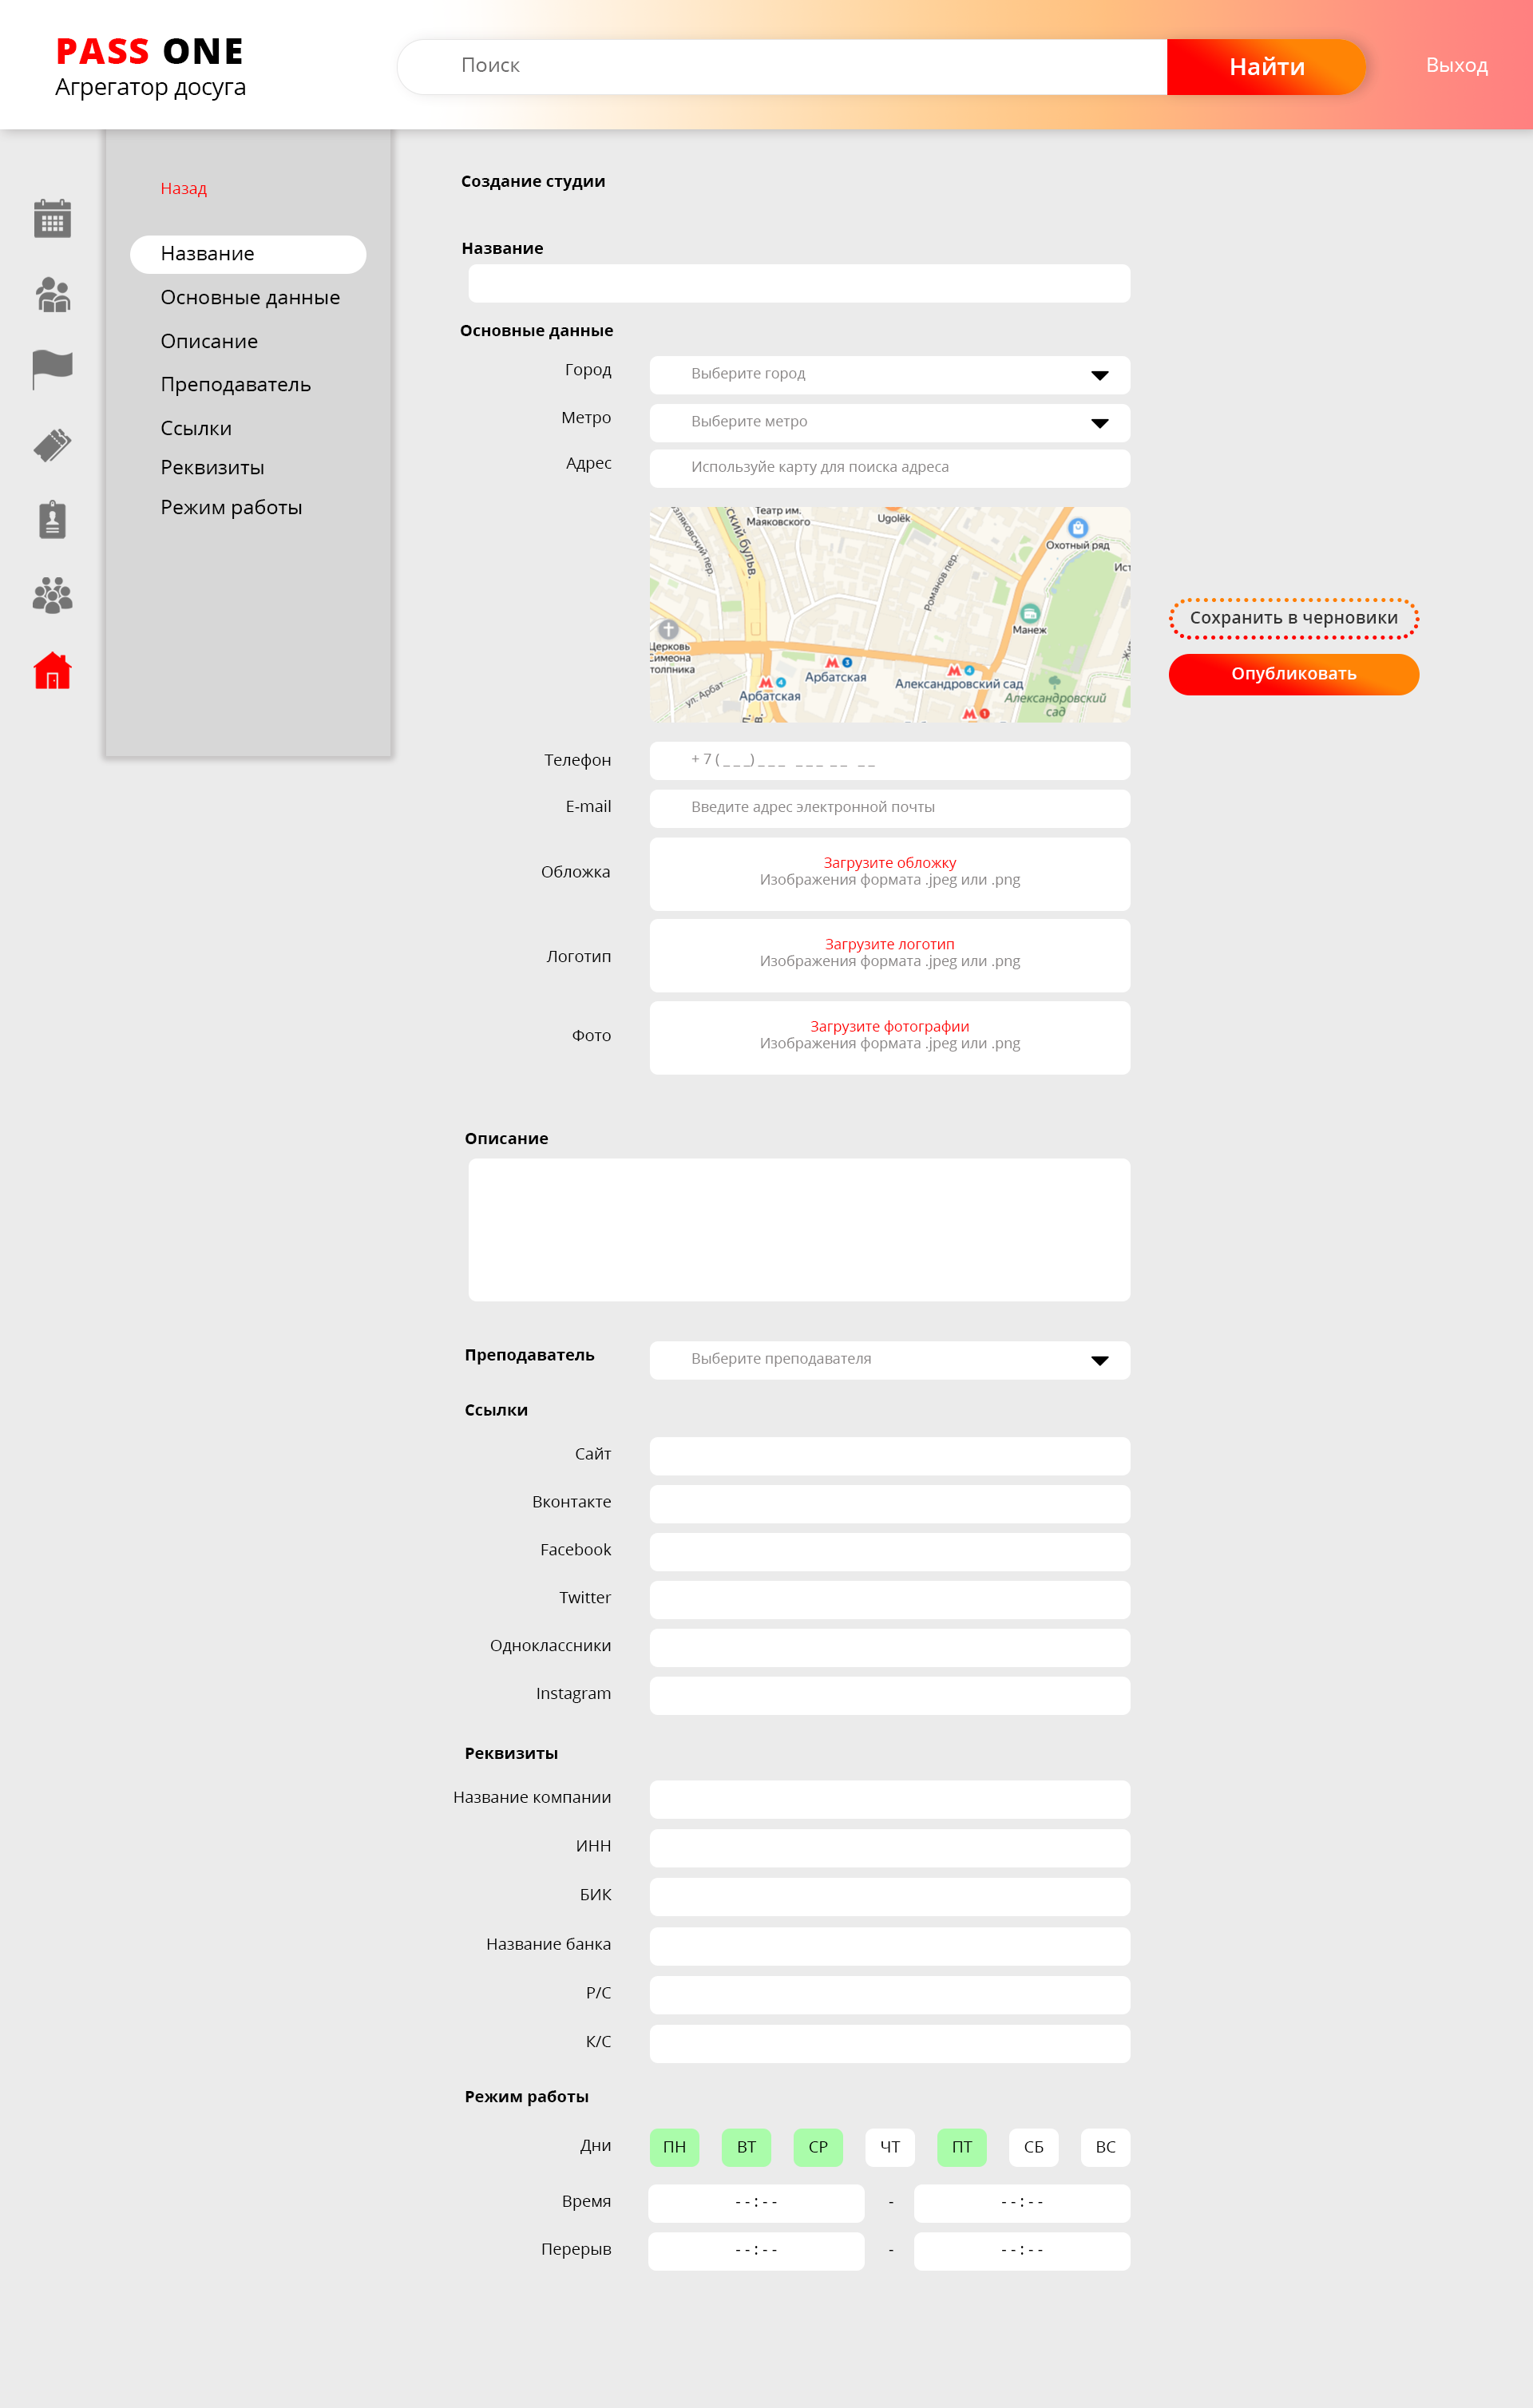Focus the Название банка input field
The image size is (1533, 2408).
tap(890, 1946)
